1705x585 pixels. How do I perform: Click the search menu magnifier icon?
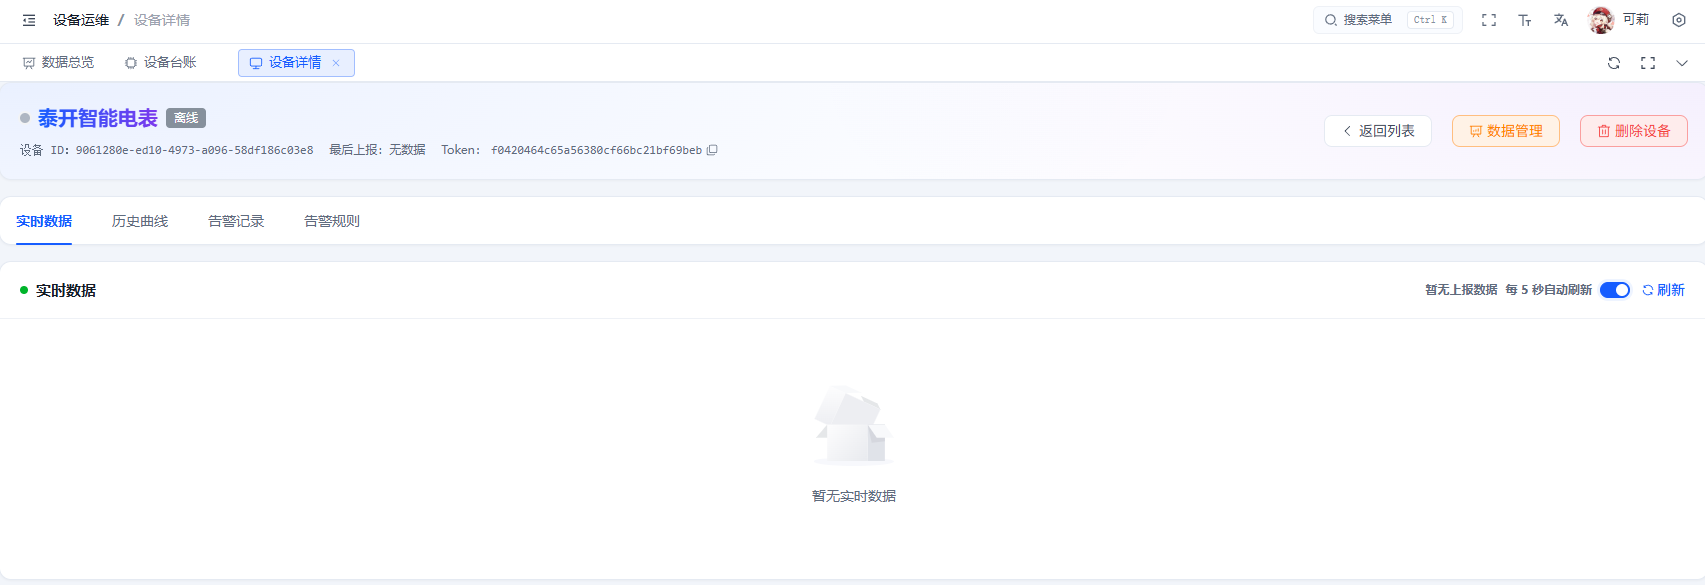point(1331,20)
